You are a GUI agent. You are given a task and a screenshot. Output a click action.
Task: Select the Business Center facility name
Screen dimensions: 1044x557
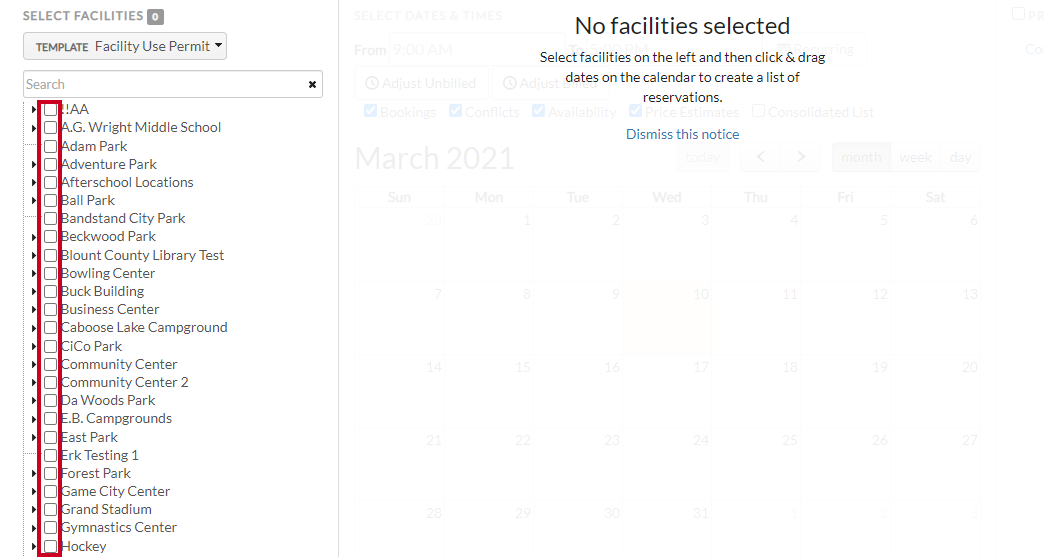click(x=110, y=309)
